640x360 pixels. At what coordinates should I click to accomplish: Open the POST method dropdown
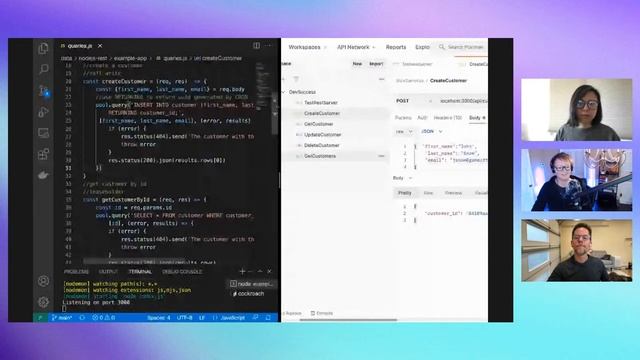414,101
